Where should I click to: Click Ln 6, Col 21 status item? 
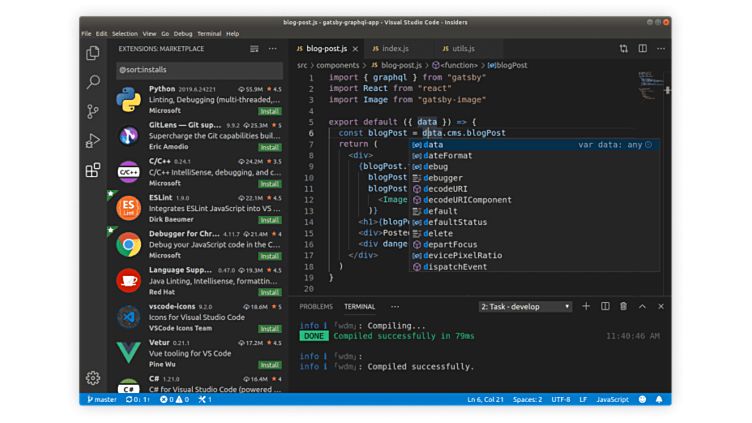pos(485,399)
